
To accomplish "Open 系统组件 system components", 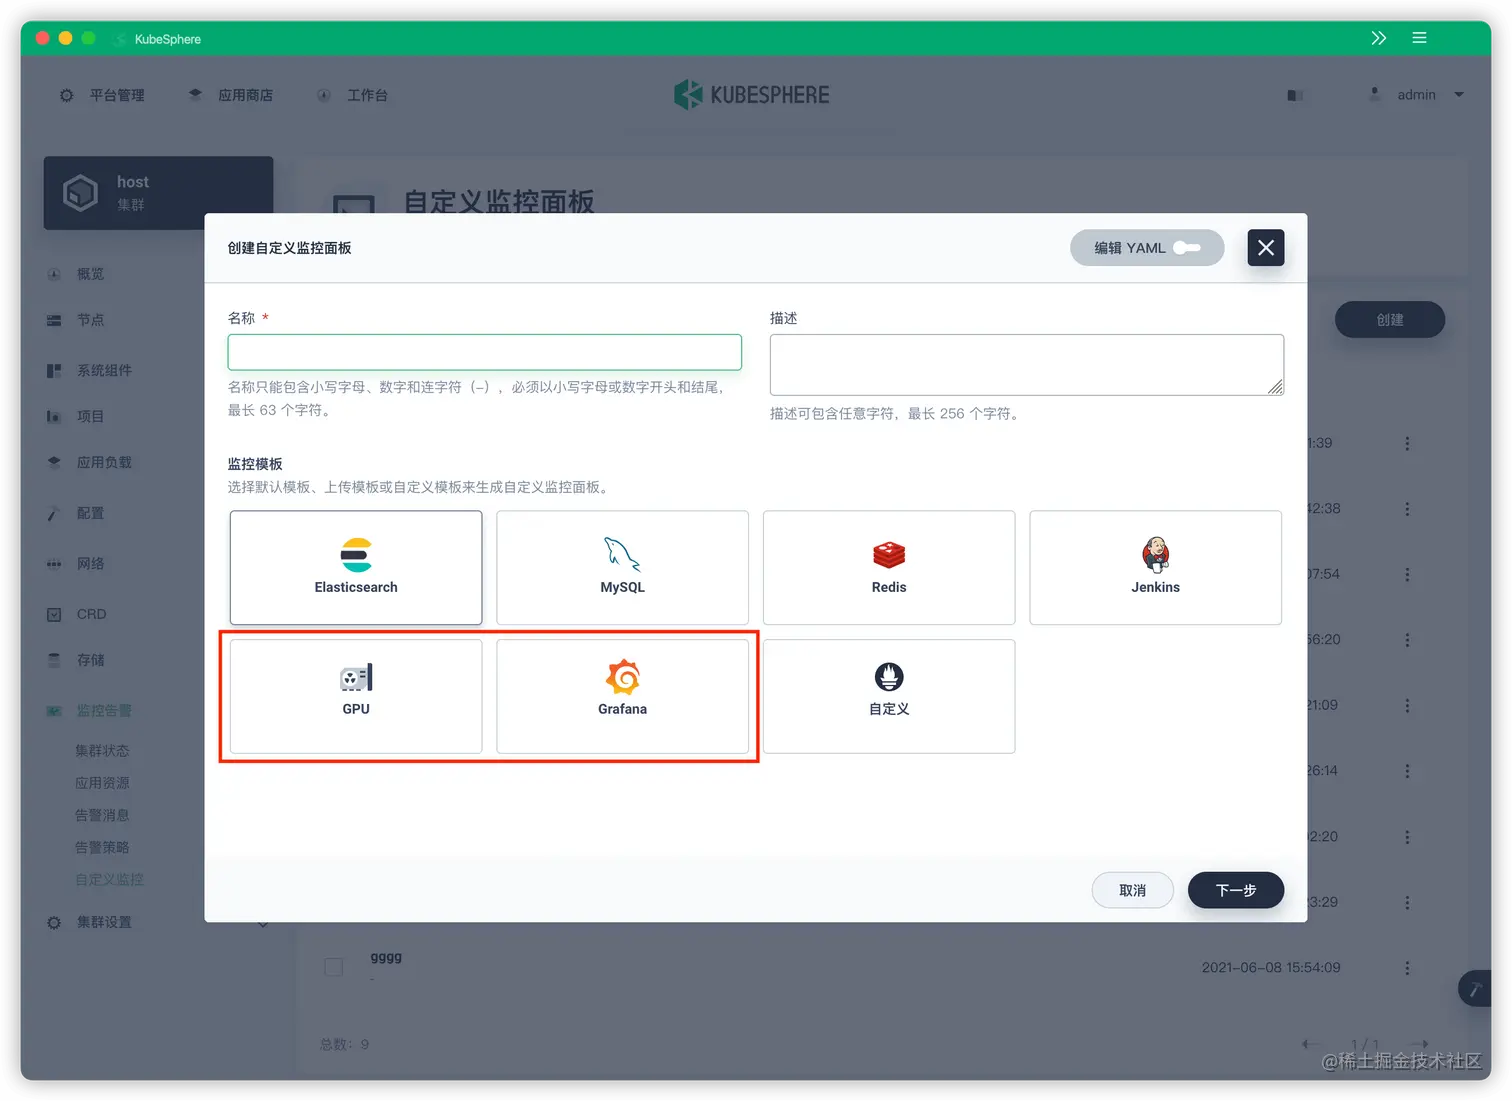I will pos(104,370).
